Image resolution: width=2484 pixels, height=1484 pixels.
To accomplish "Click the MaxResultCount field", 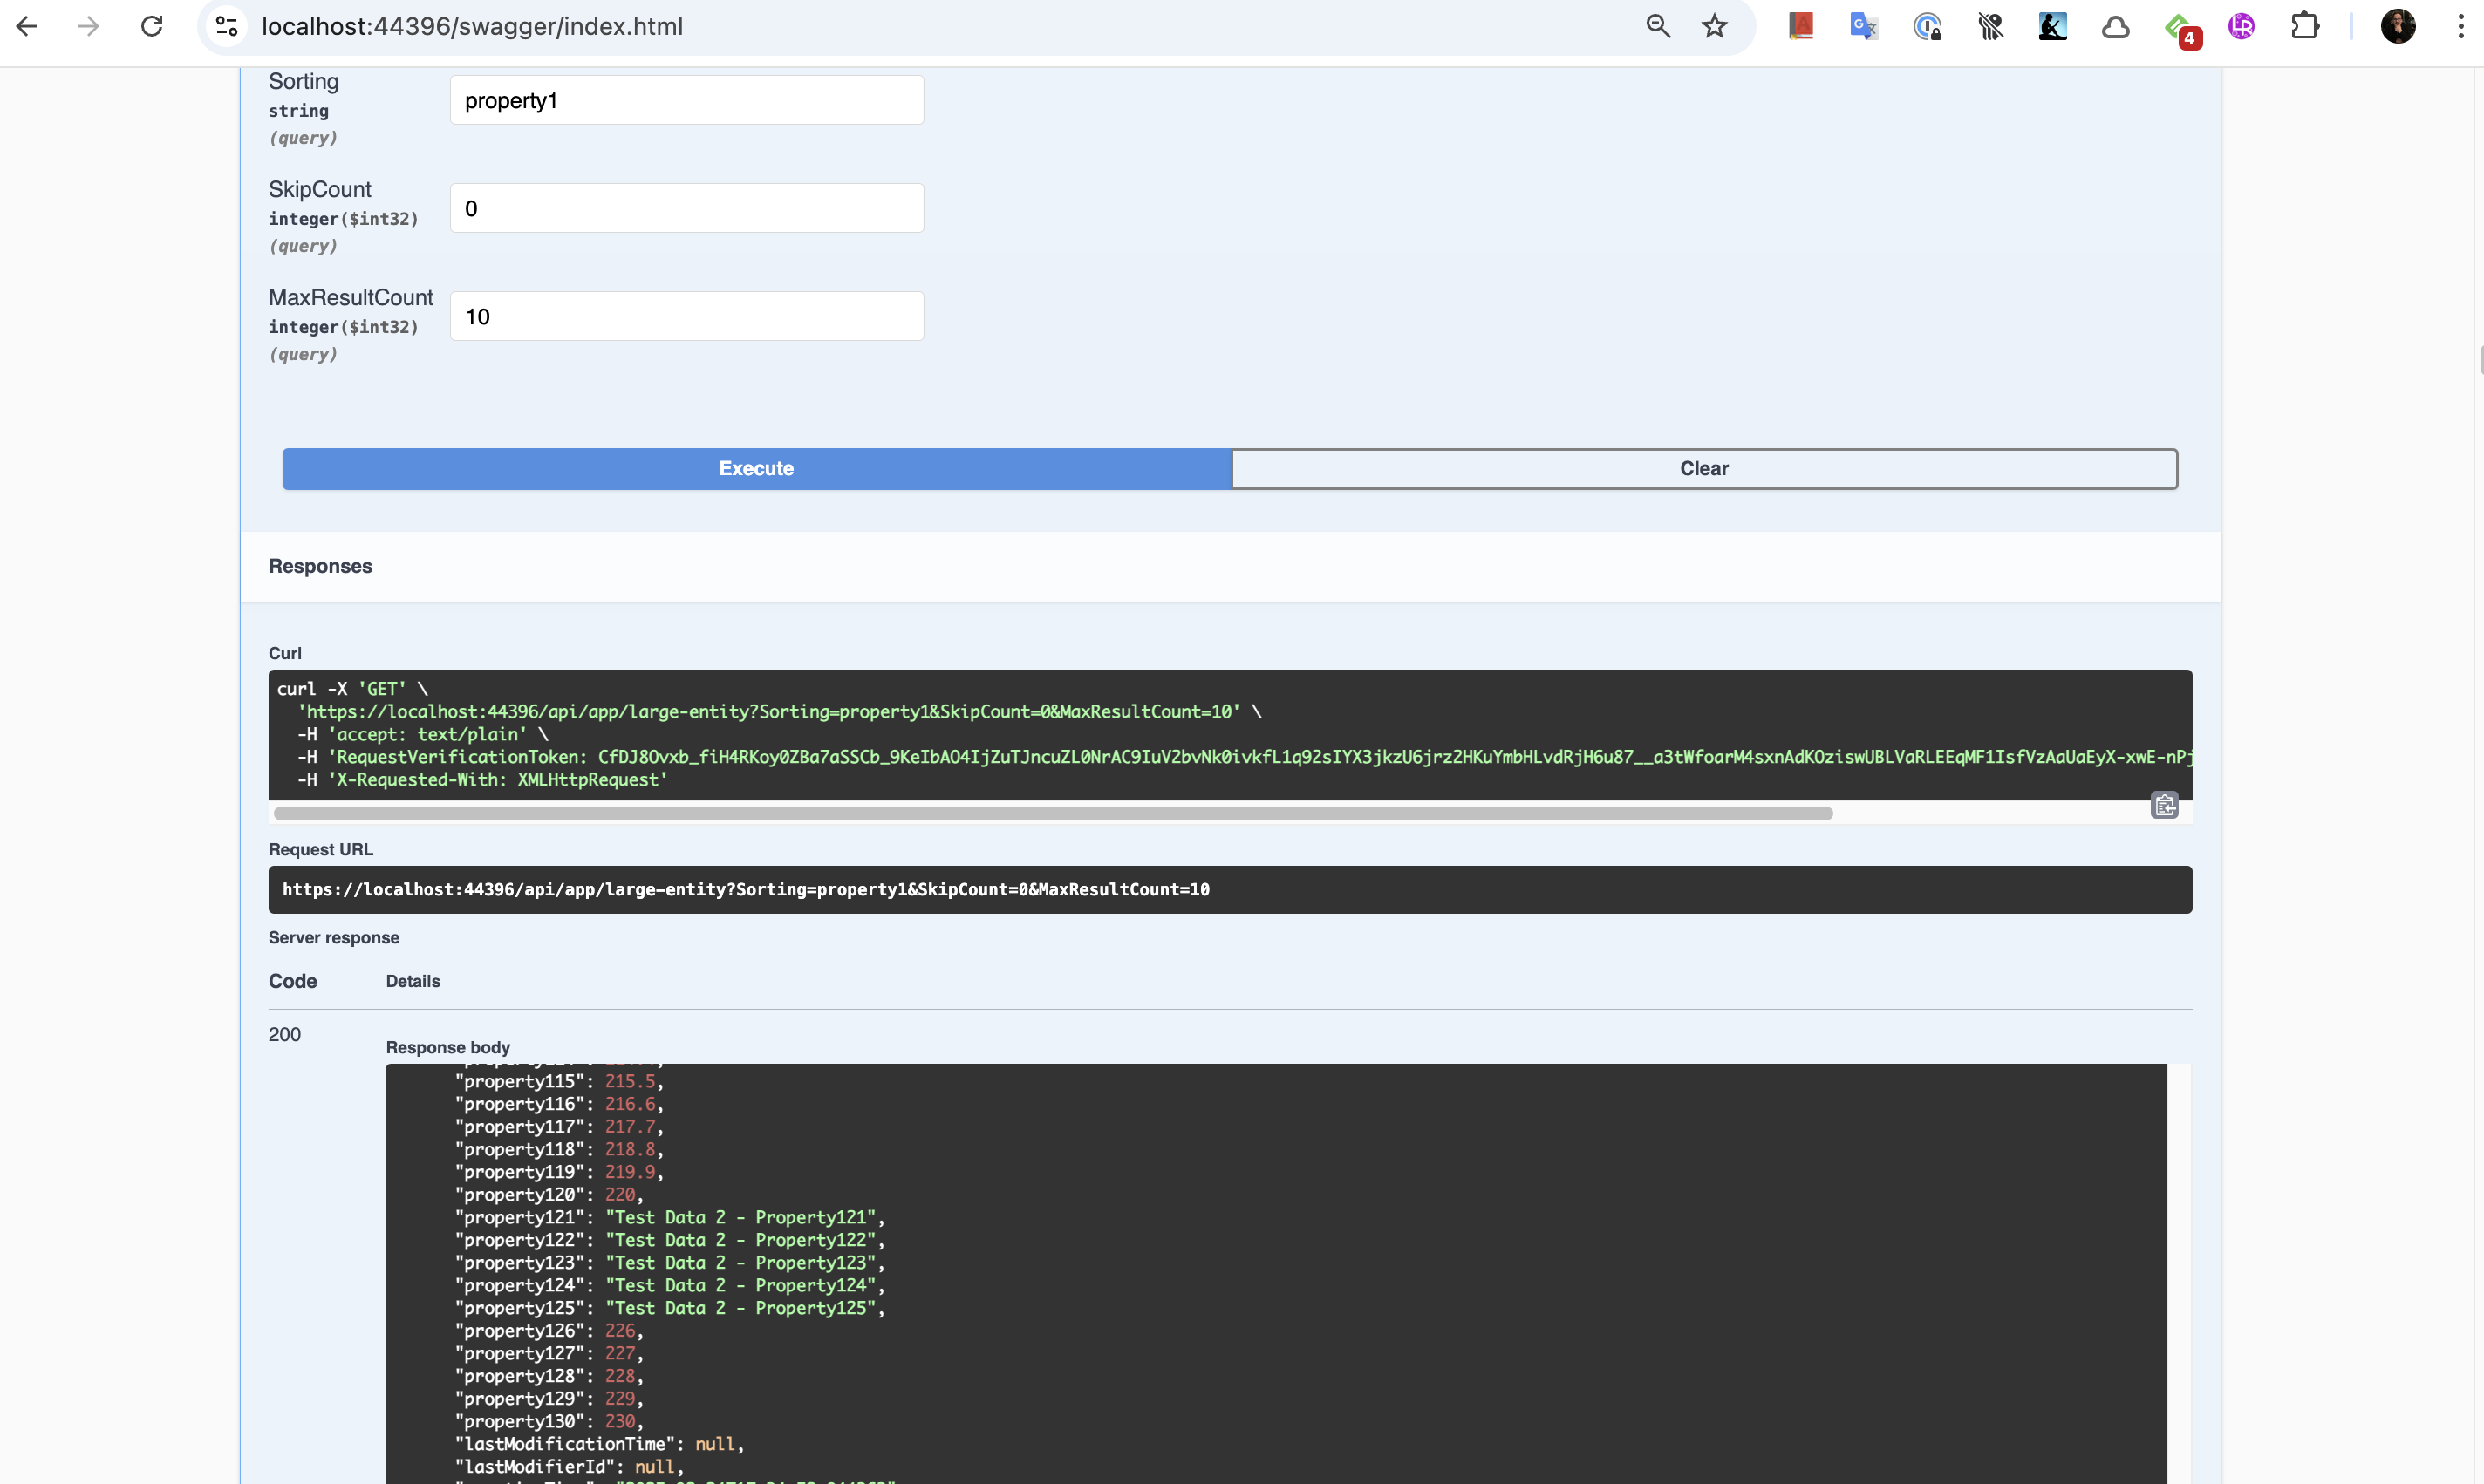I will (x=686, y=317).
